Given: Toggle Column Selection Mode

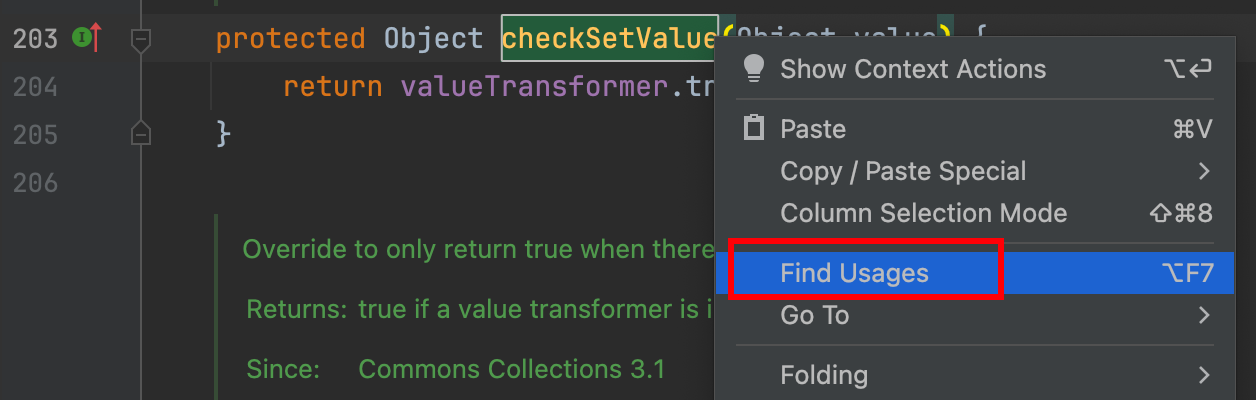Looking at the screenshot, I should click(x=923, y=213).
